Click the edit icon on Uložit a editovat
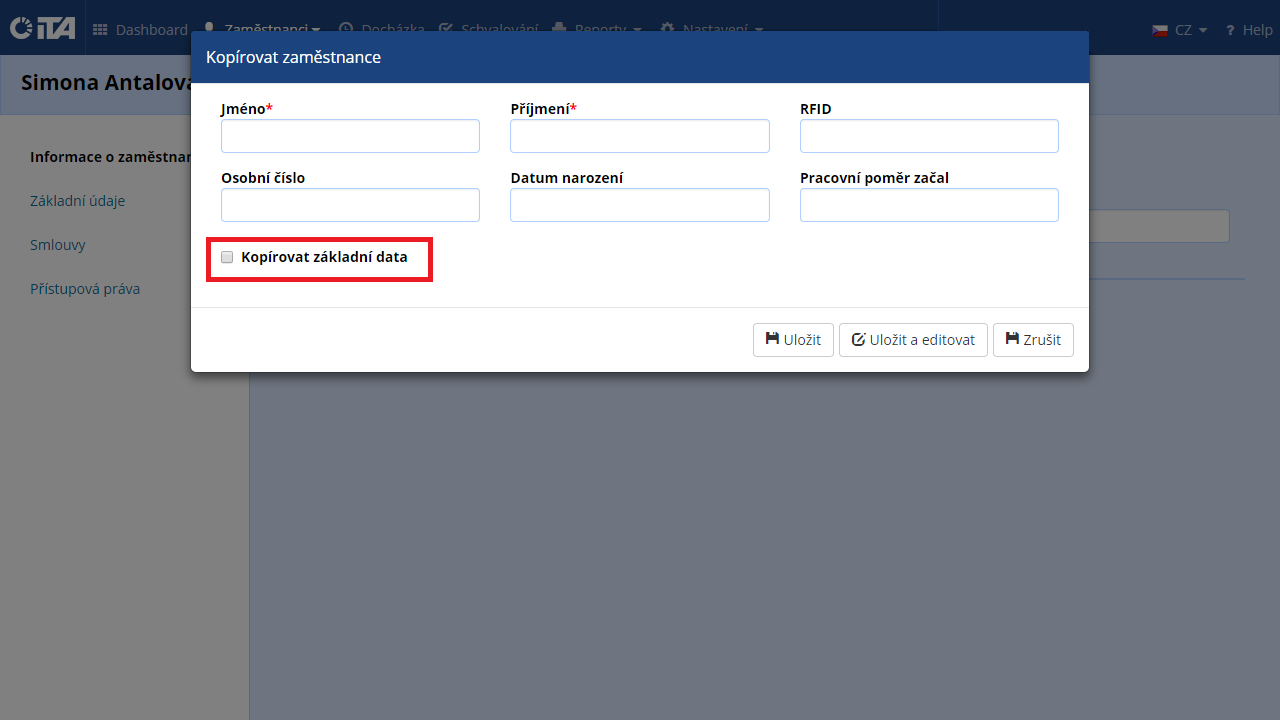The image size is (1280, 720). [858, 340]
